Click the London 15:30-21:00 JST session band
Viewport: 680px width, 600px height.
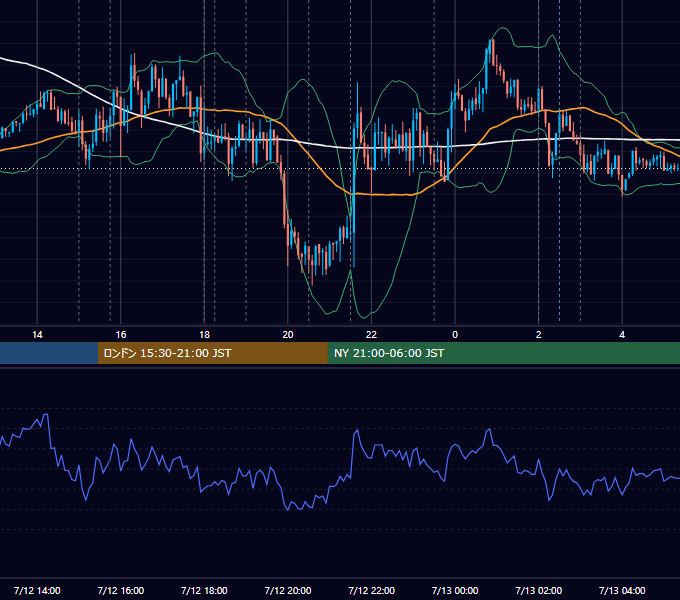click(212, 353)
